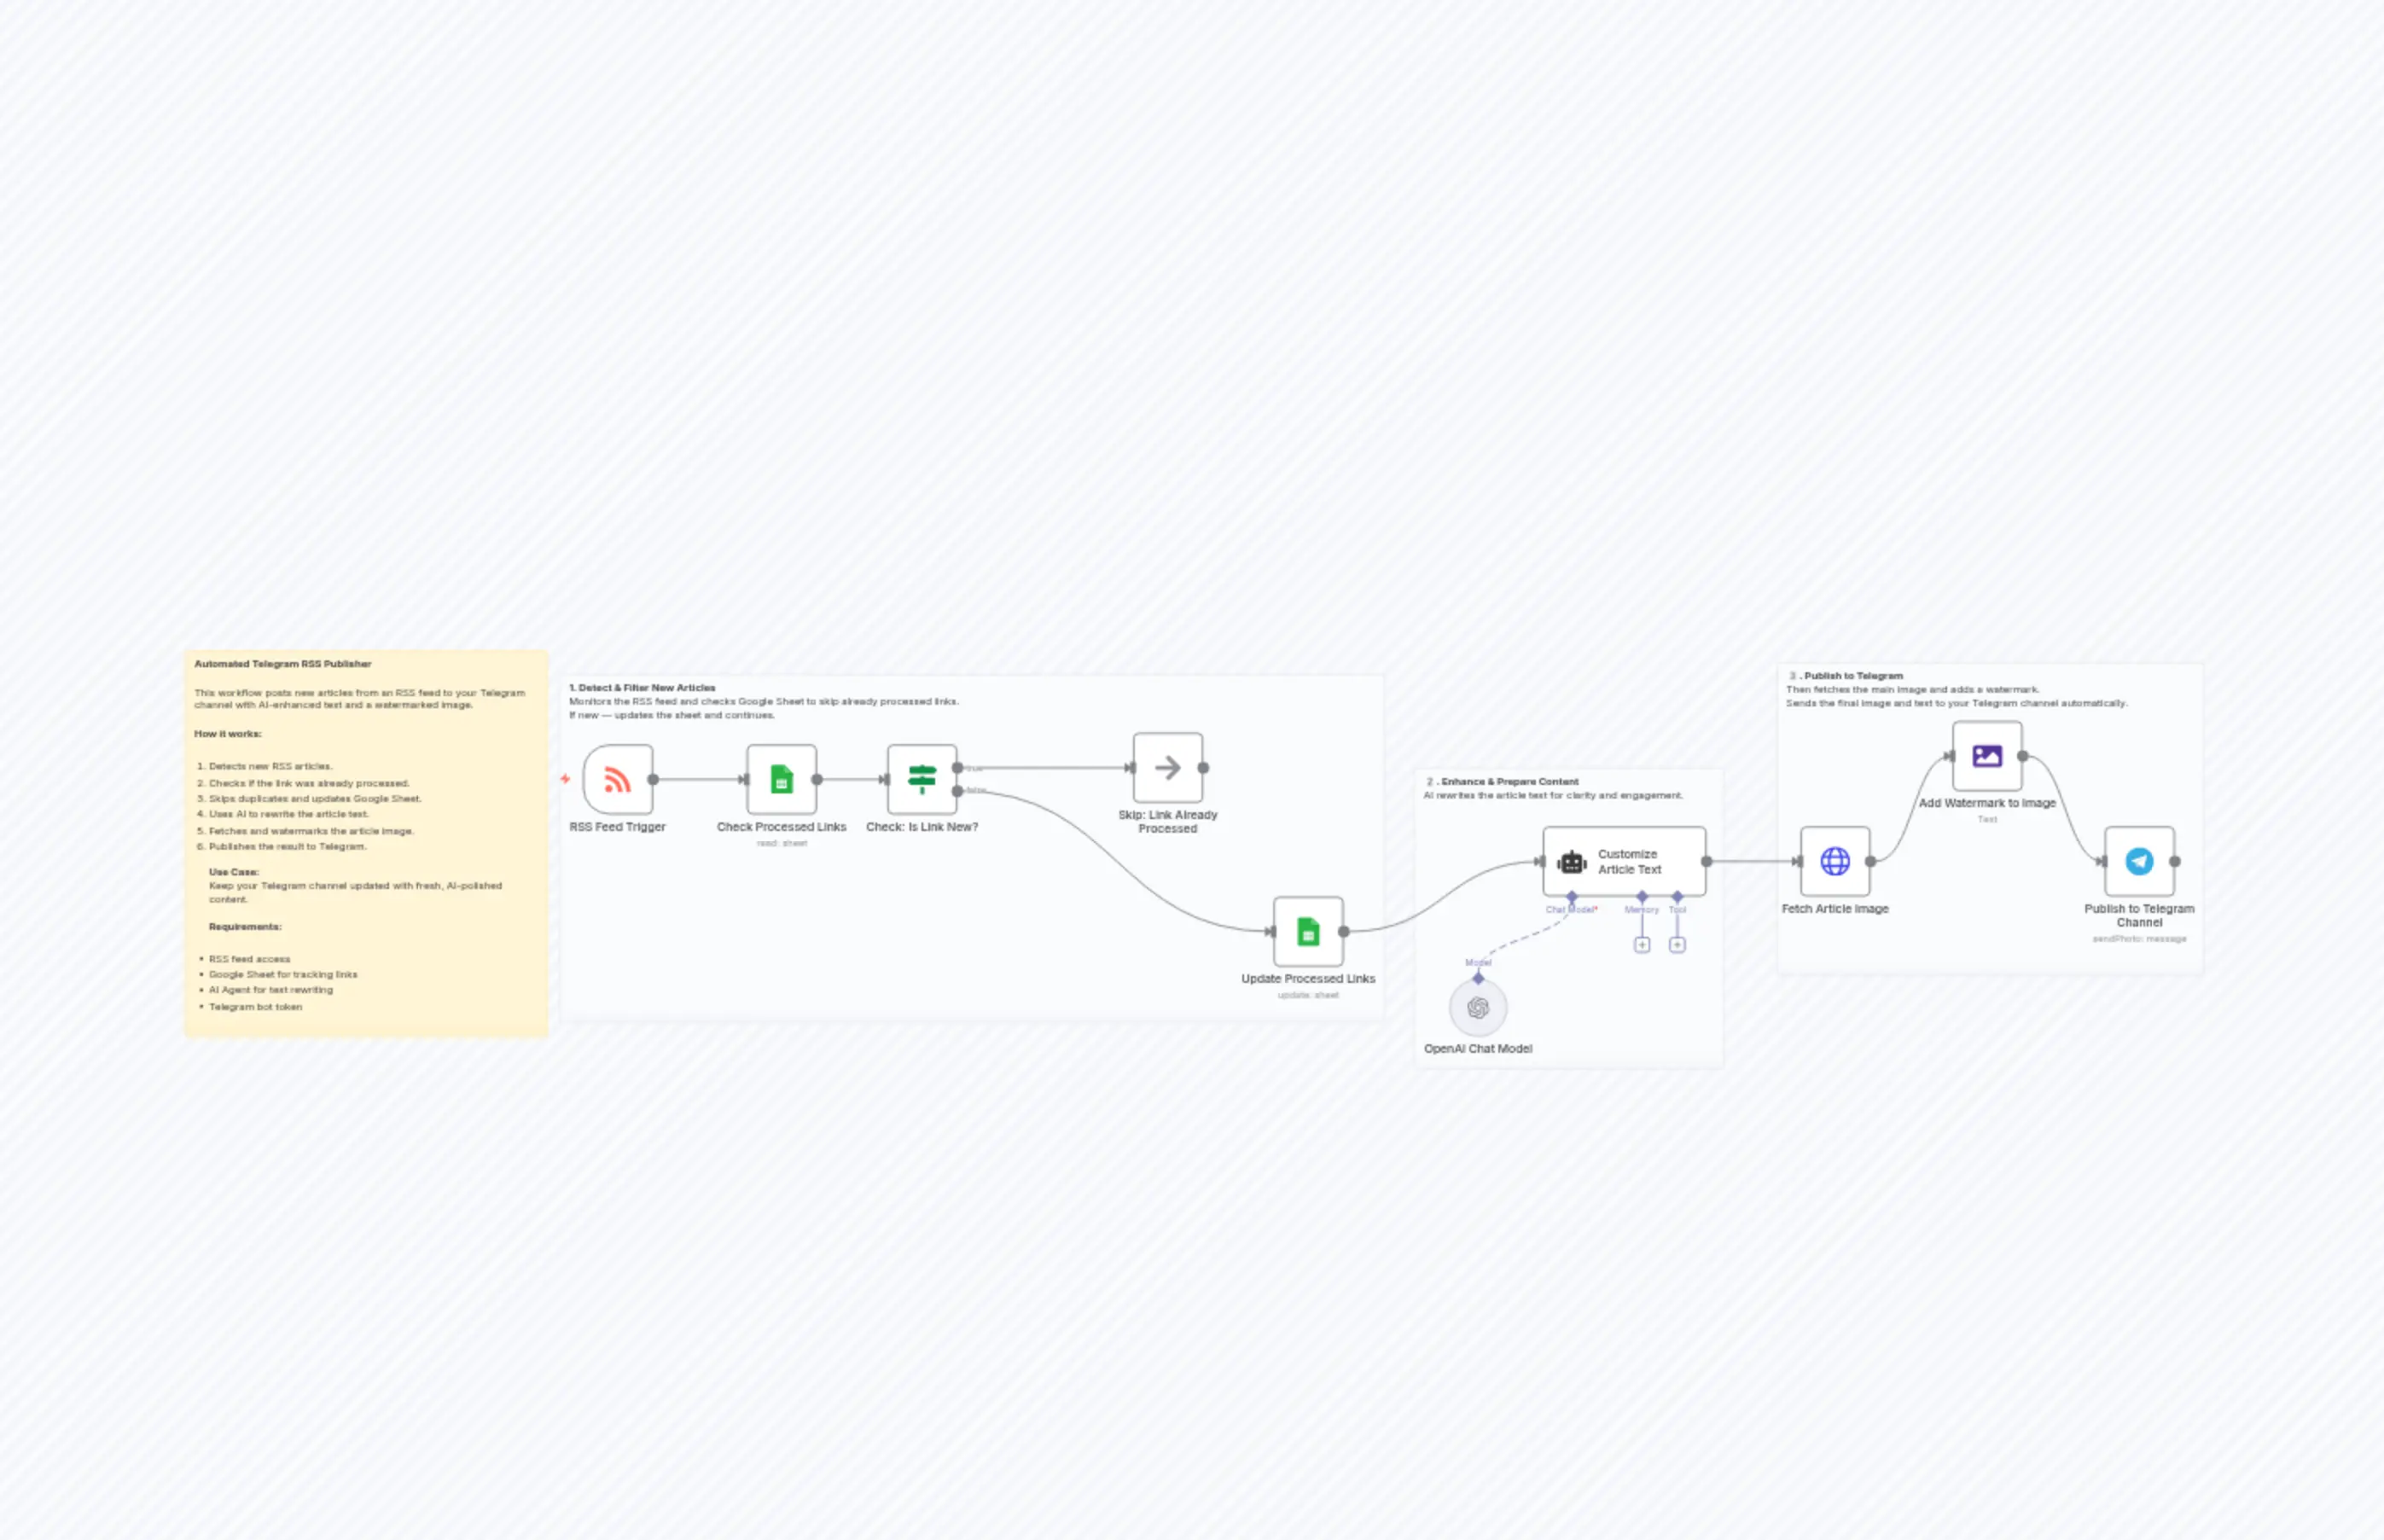Select the Skip: Link Already Processed node
This screenshot has height=1540, width=2384.
coord(1166,768)
